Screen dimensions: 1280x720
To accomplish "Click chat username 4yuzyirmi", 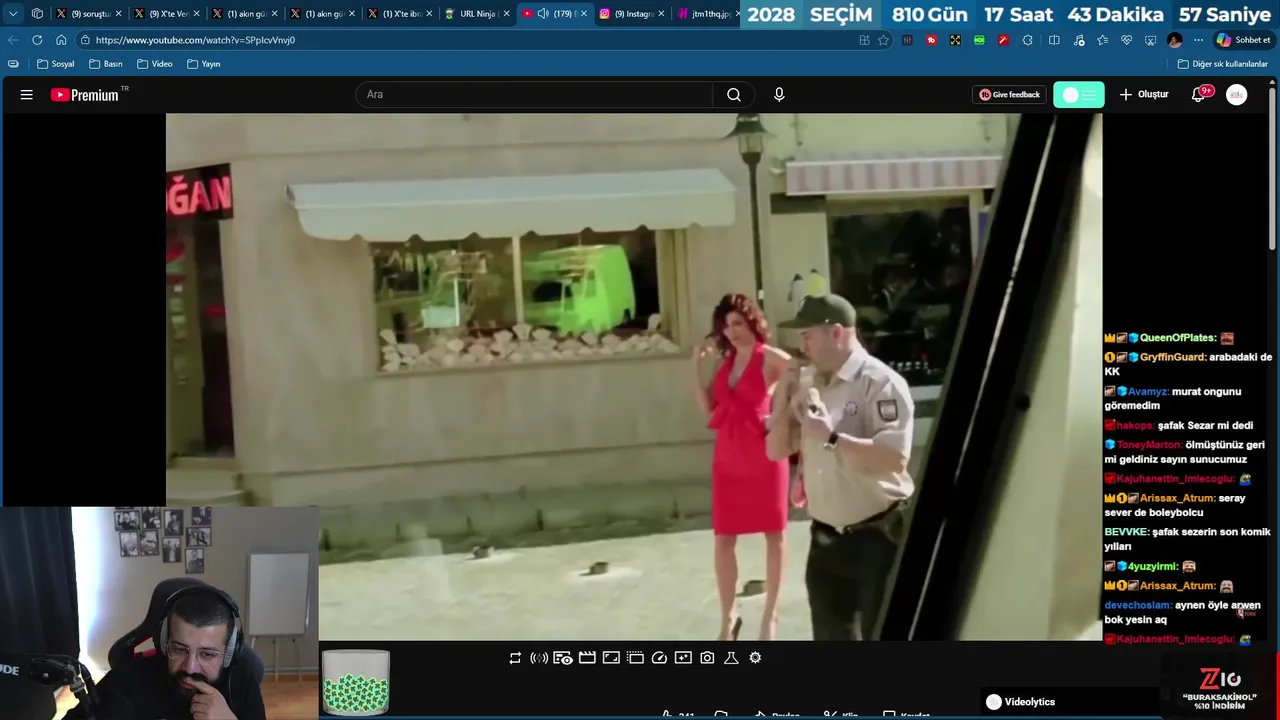I will 1153,566.
